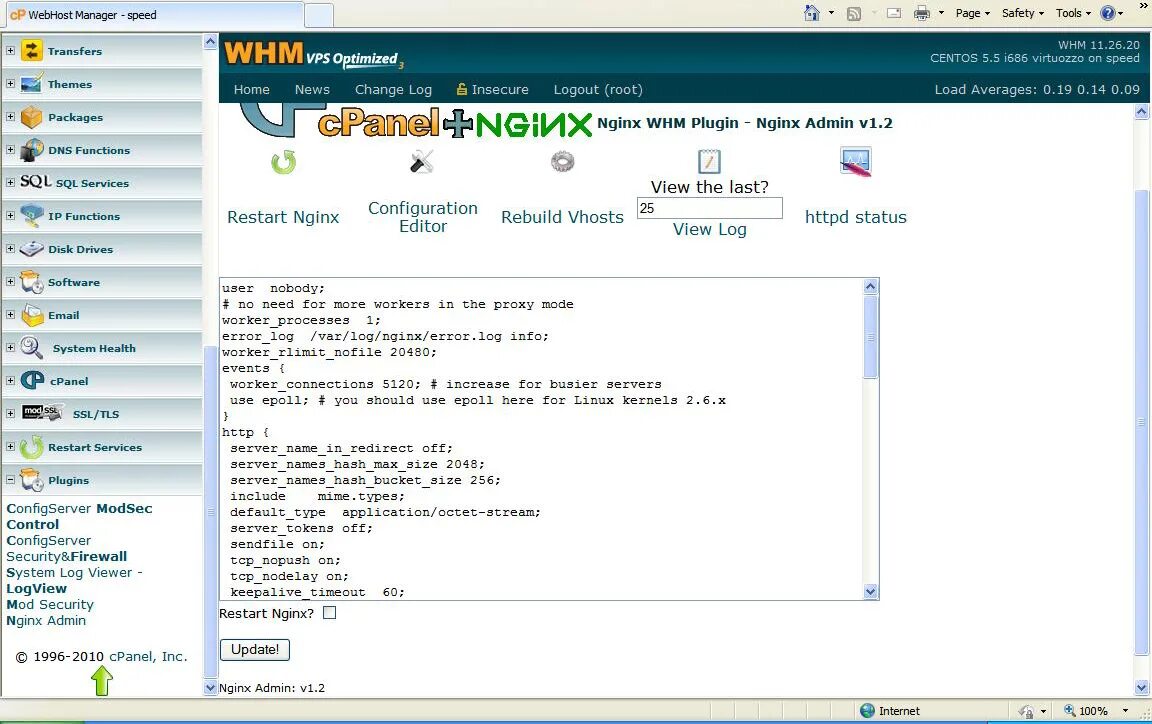
Task: Click the browser Print icon
Action: pos(921,12)
